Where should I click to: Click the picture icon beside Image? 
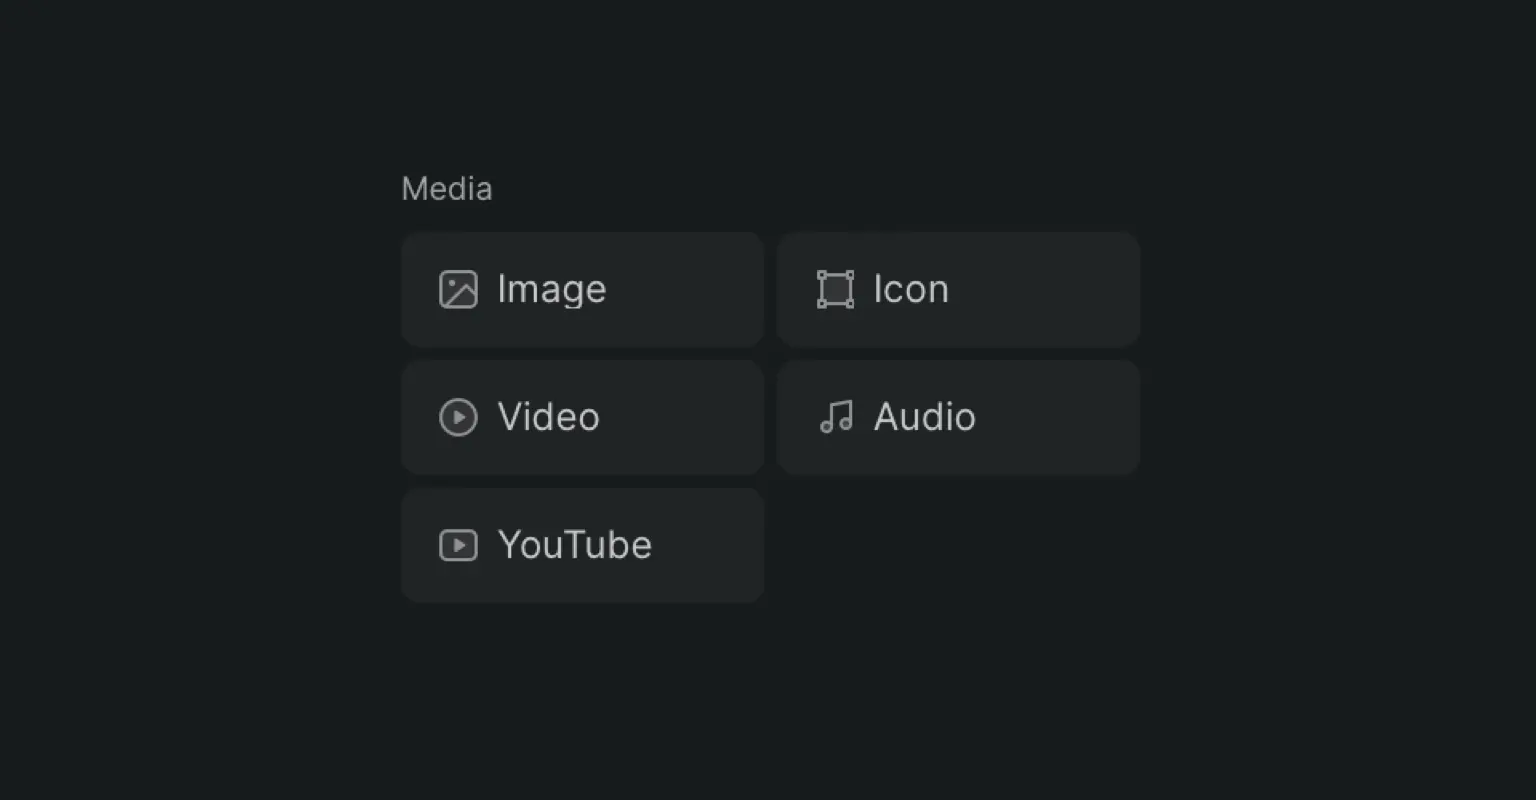click(x=458, y=290)
